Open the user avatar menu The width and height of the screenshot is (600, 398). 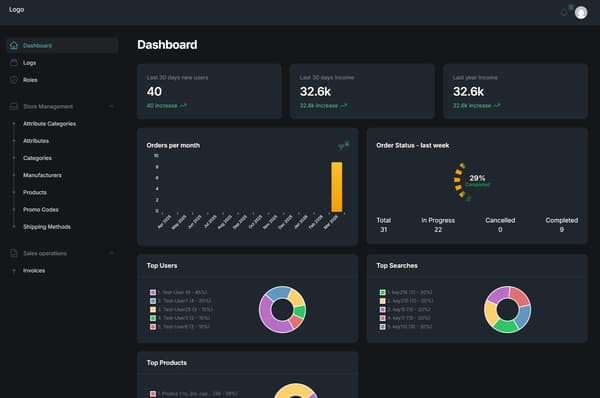[581, 13]
